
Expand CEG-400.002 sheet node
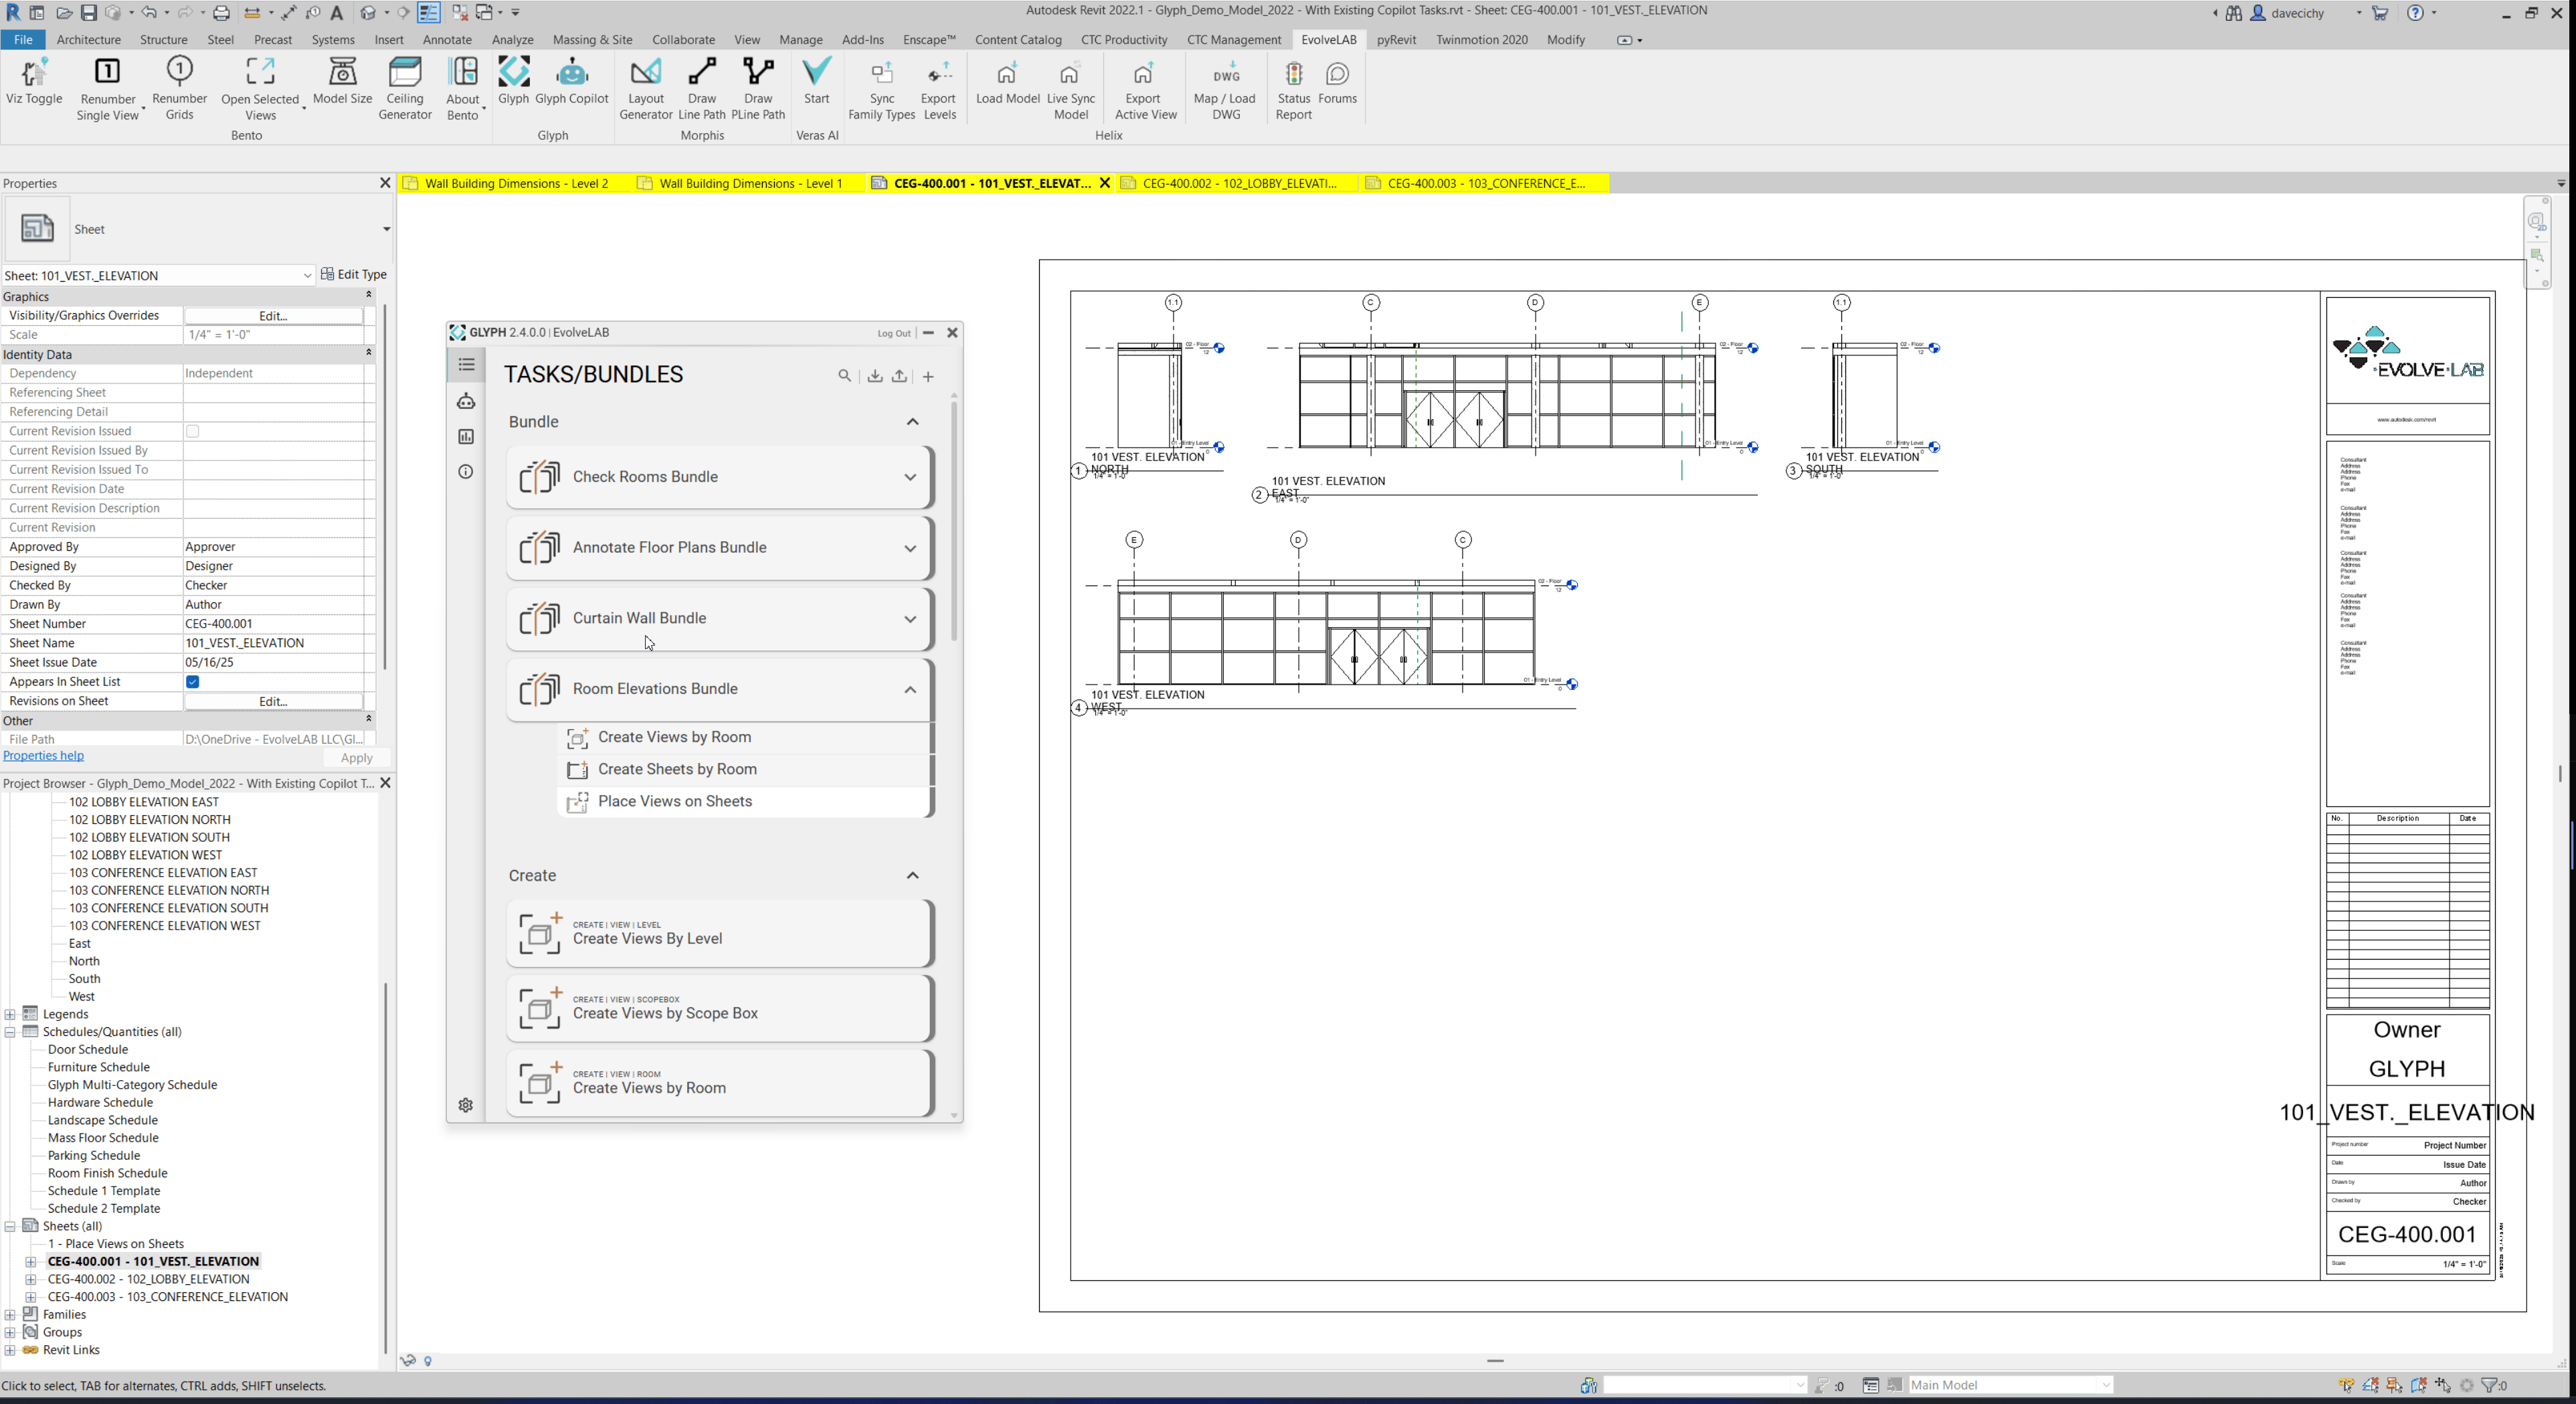pyautogui.click(x=31, y=1280)
